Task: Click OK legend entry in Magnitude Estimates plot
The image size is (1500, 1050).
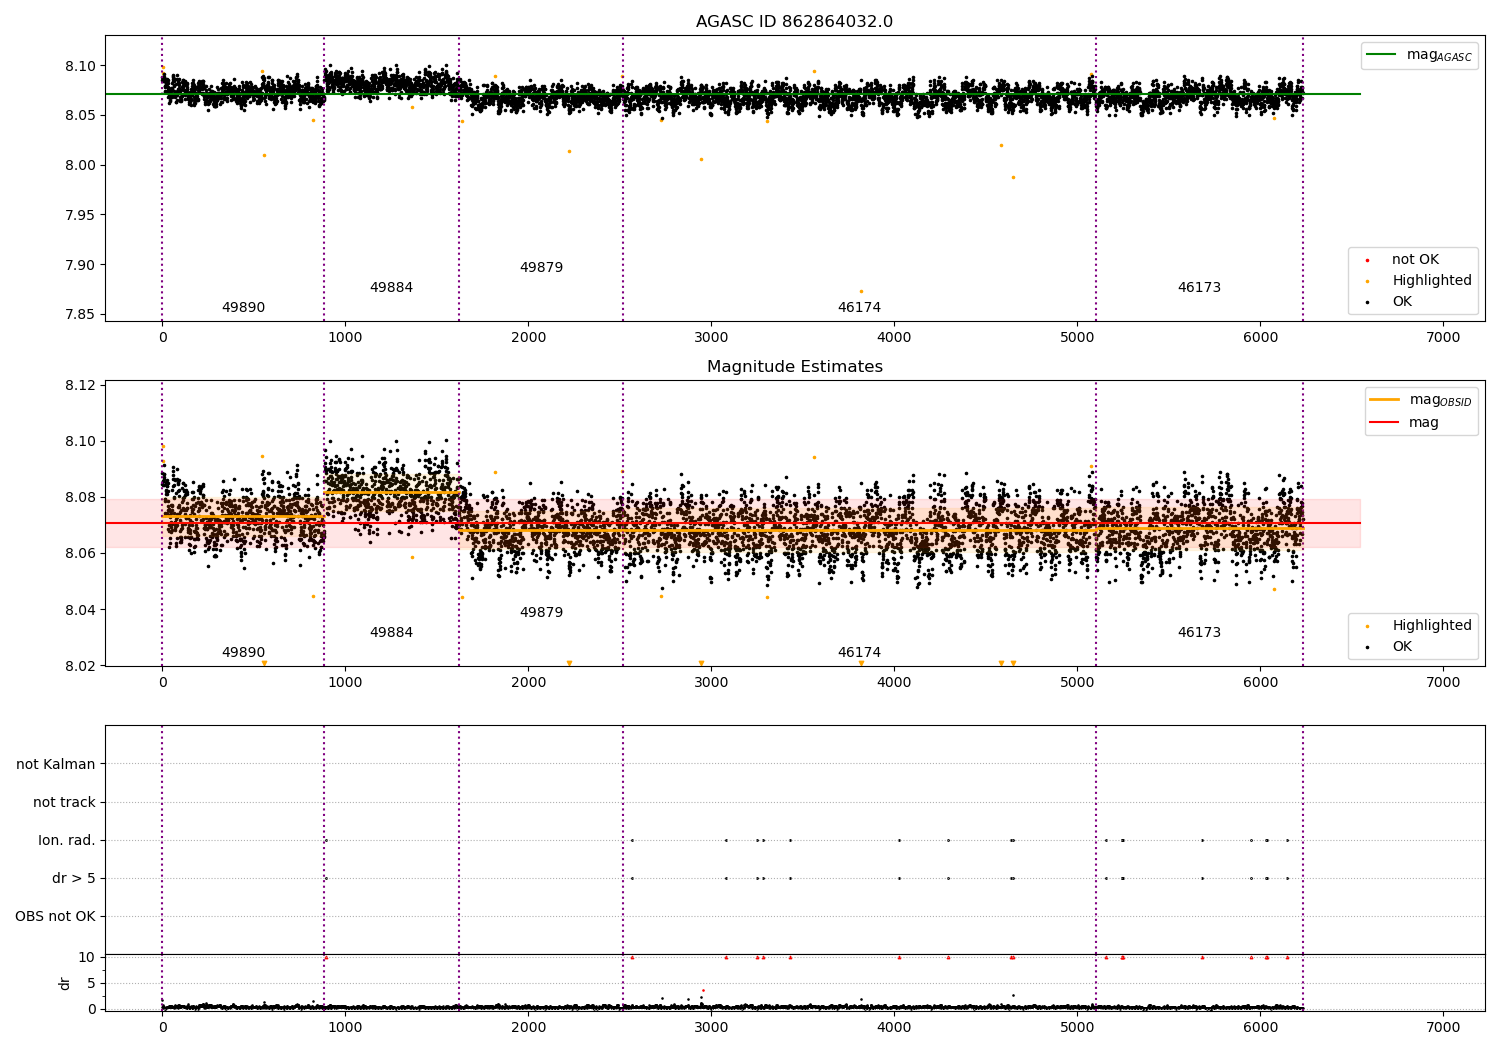Action: click(1402, 647)
